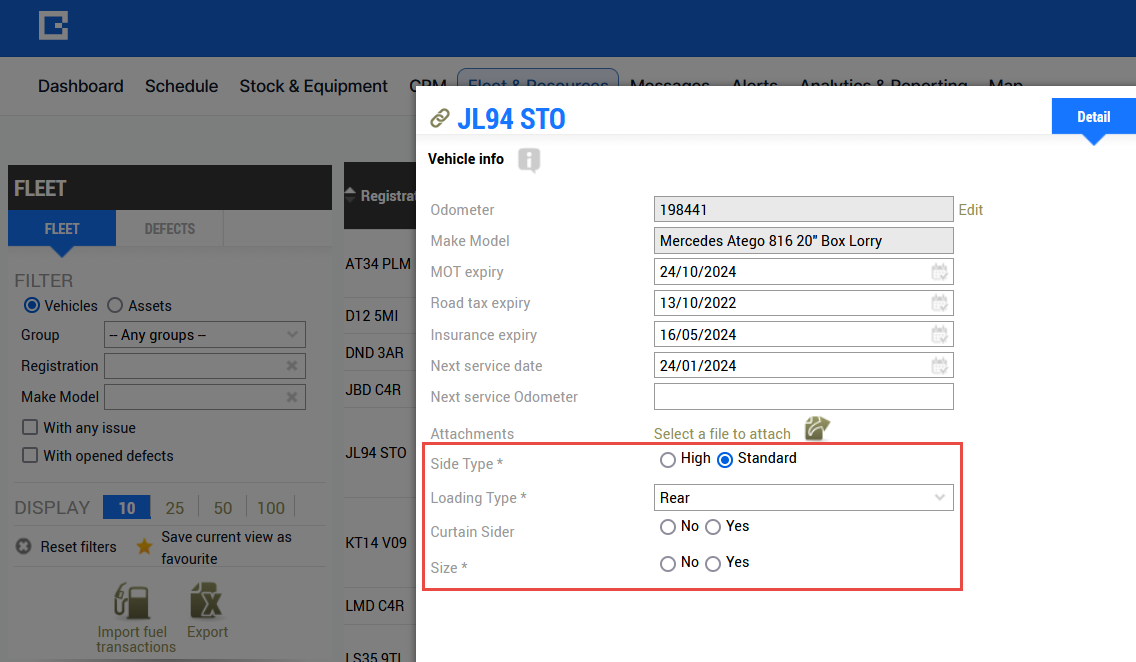
Task: Click Select a file to attach
Action: click(x=722, y=434)
